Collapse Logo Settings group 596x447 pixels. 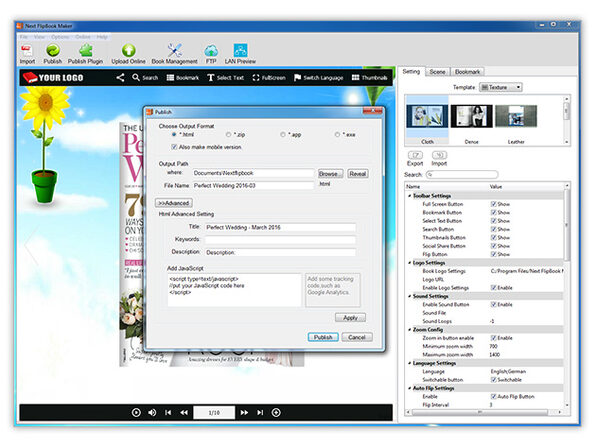[409, 263]
